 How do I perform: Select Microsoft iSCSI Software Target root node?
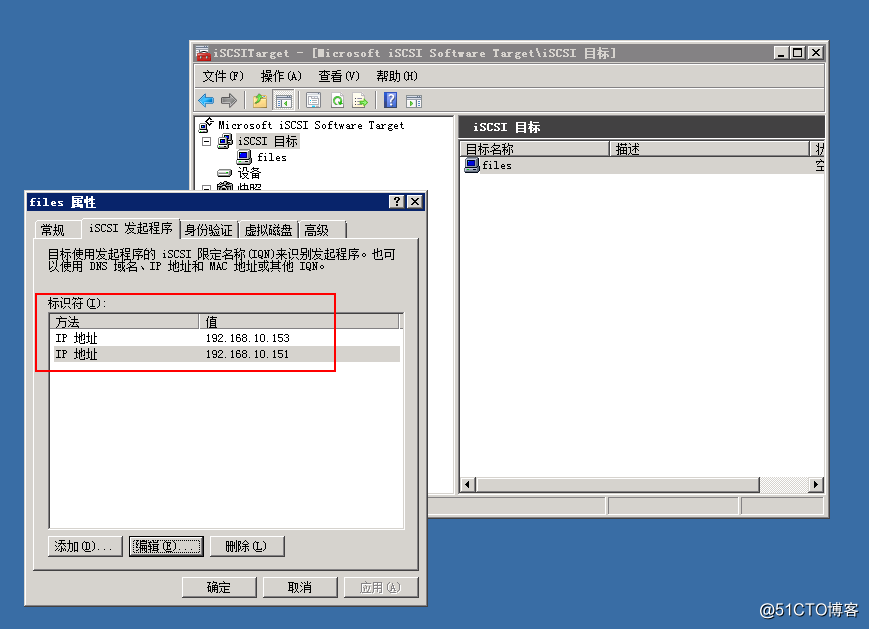pos(310,125)
